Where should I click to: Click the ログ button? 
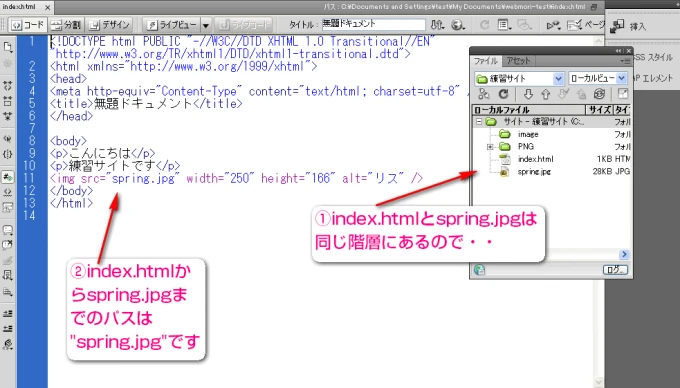coord(615,270)
